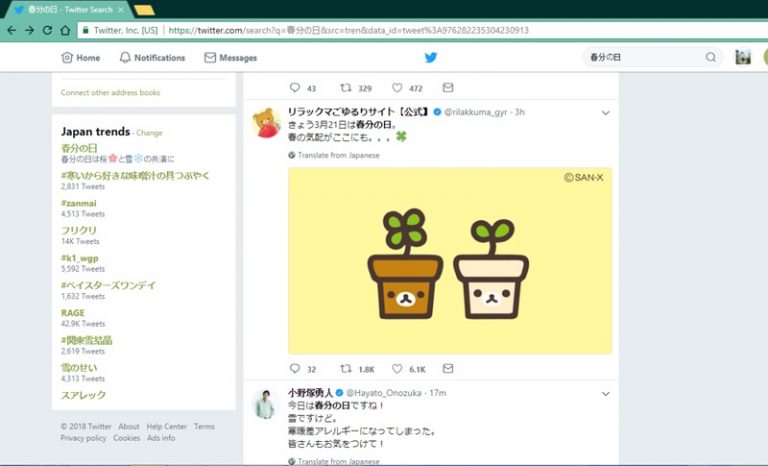Click the verified badge next to リラックマごゆるりサイト
The width and height of the screenshot is (768, 466).
[437, 112]
